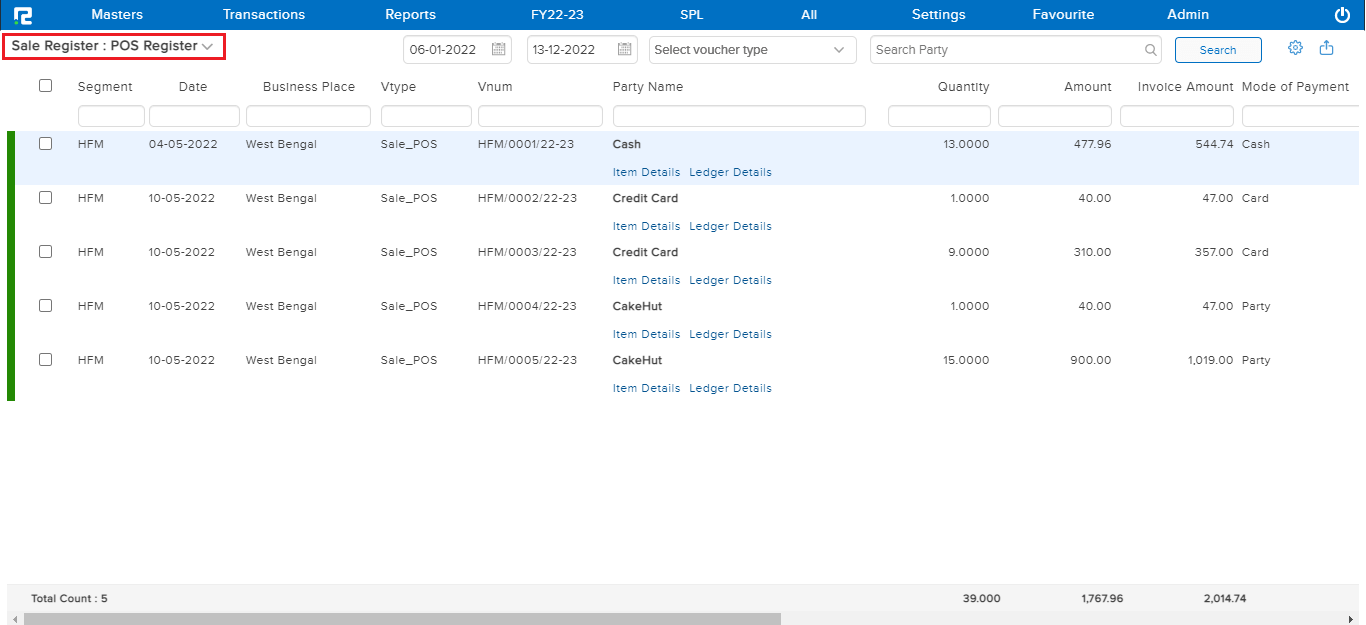The height and width of the screenshot is (625, 1366).
Task: Open the start date calendar picker
Action: [497, 48]
